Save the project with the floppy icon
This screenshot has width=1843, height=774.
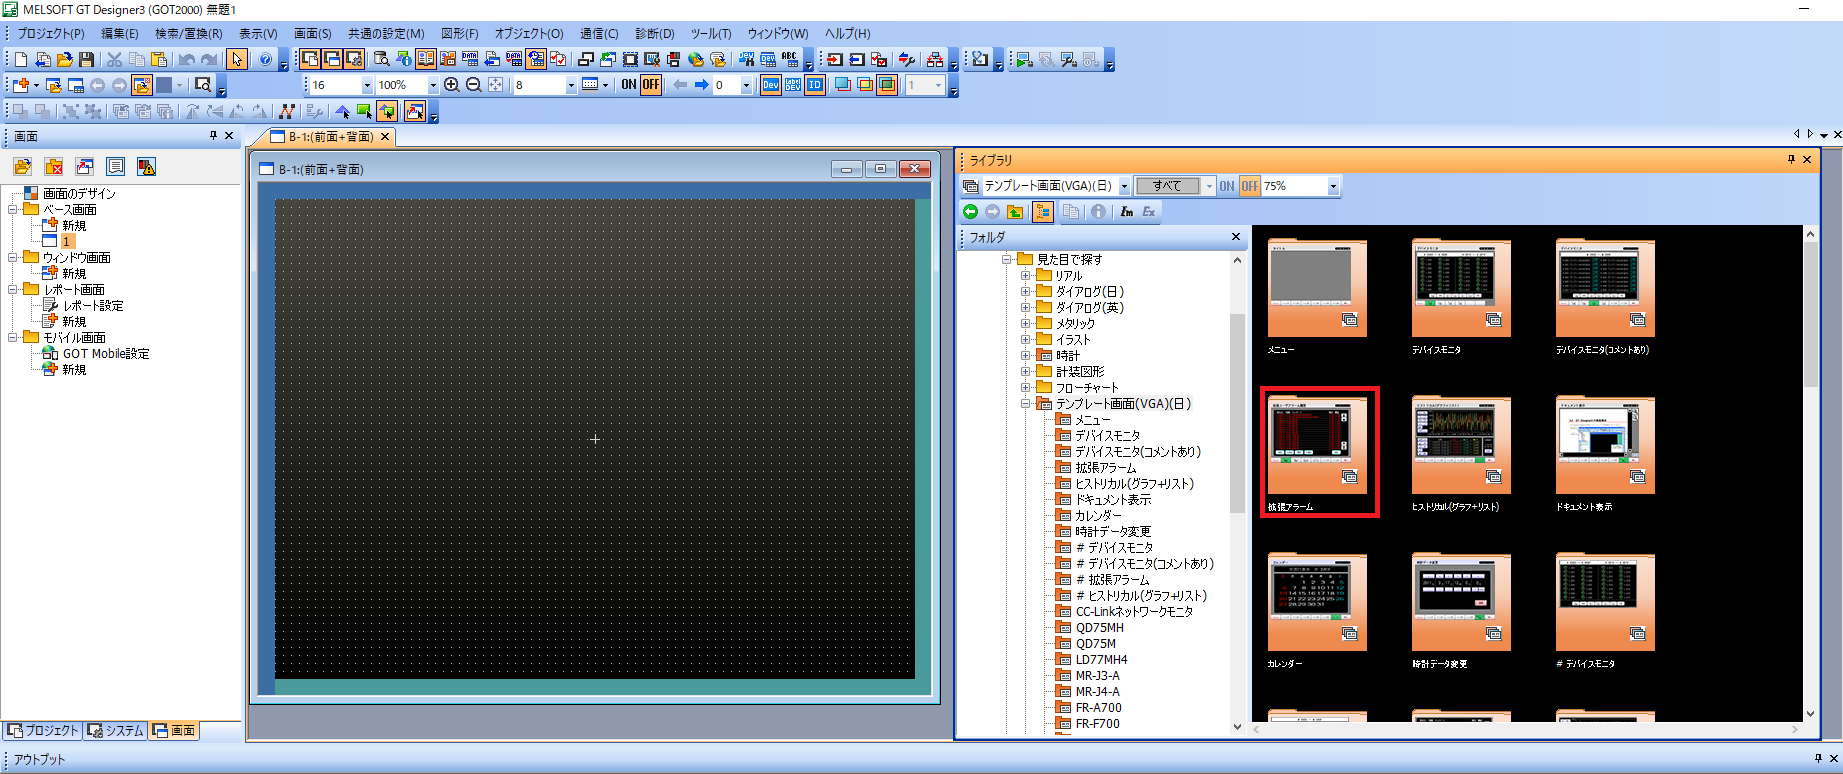click(87, 60)
